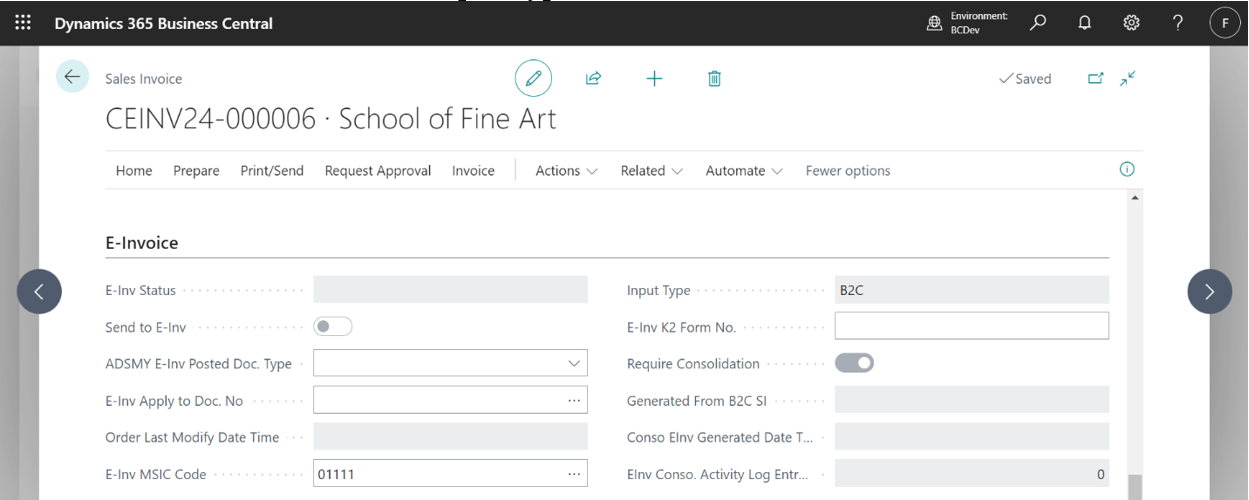Click the environment BCDev indicator icon

[934, 23]
